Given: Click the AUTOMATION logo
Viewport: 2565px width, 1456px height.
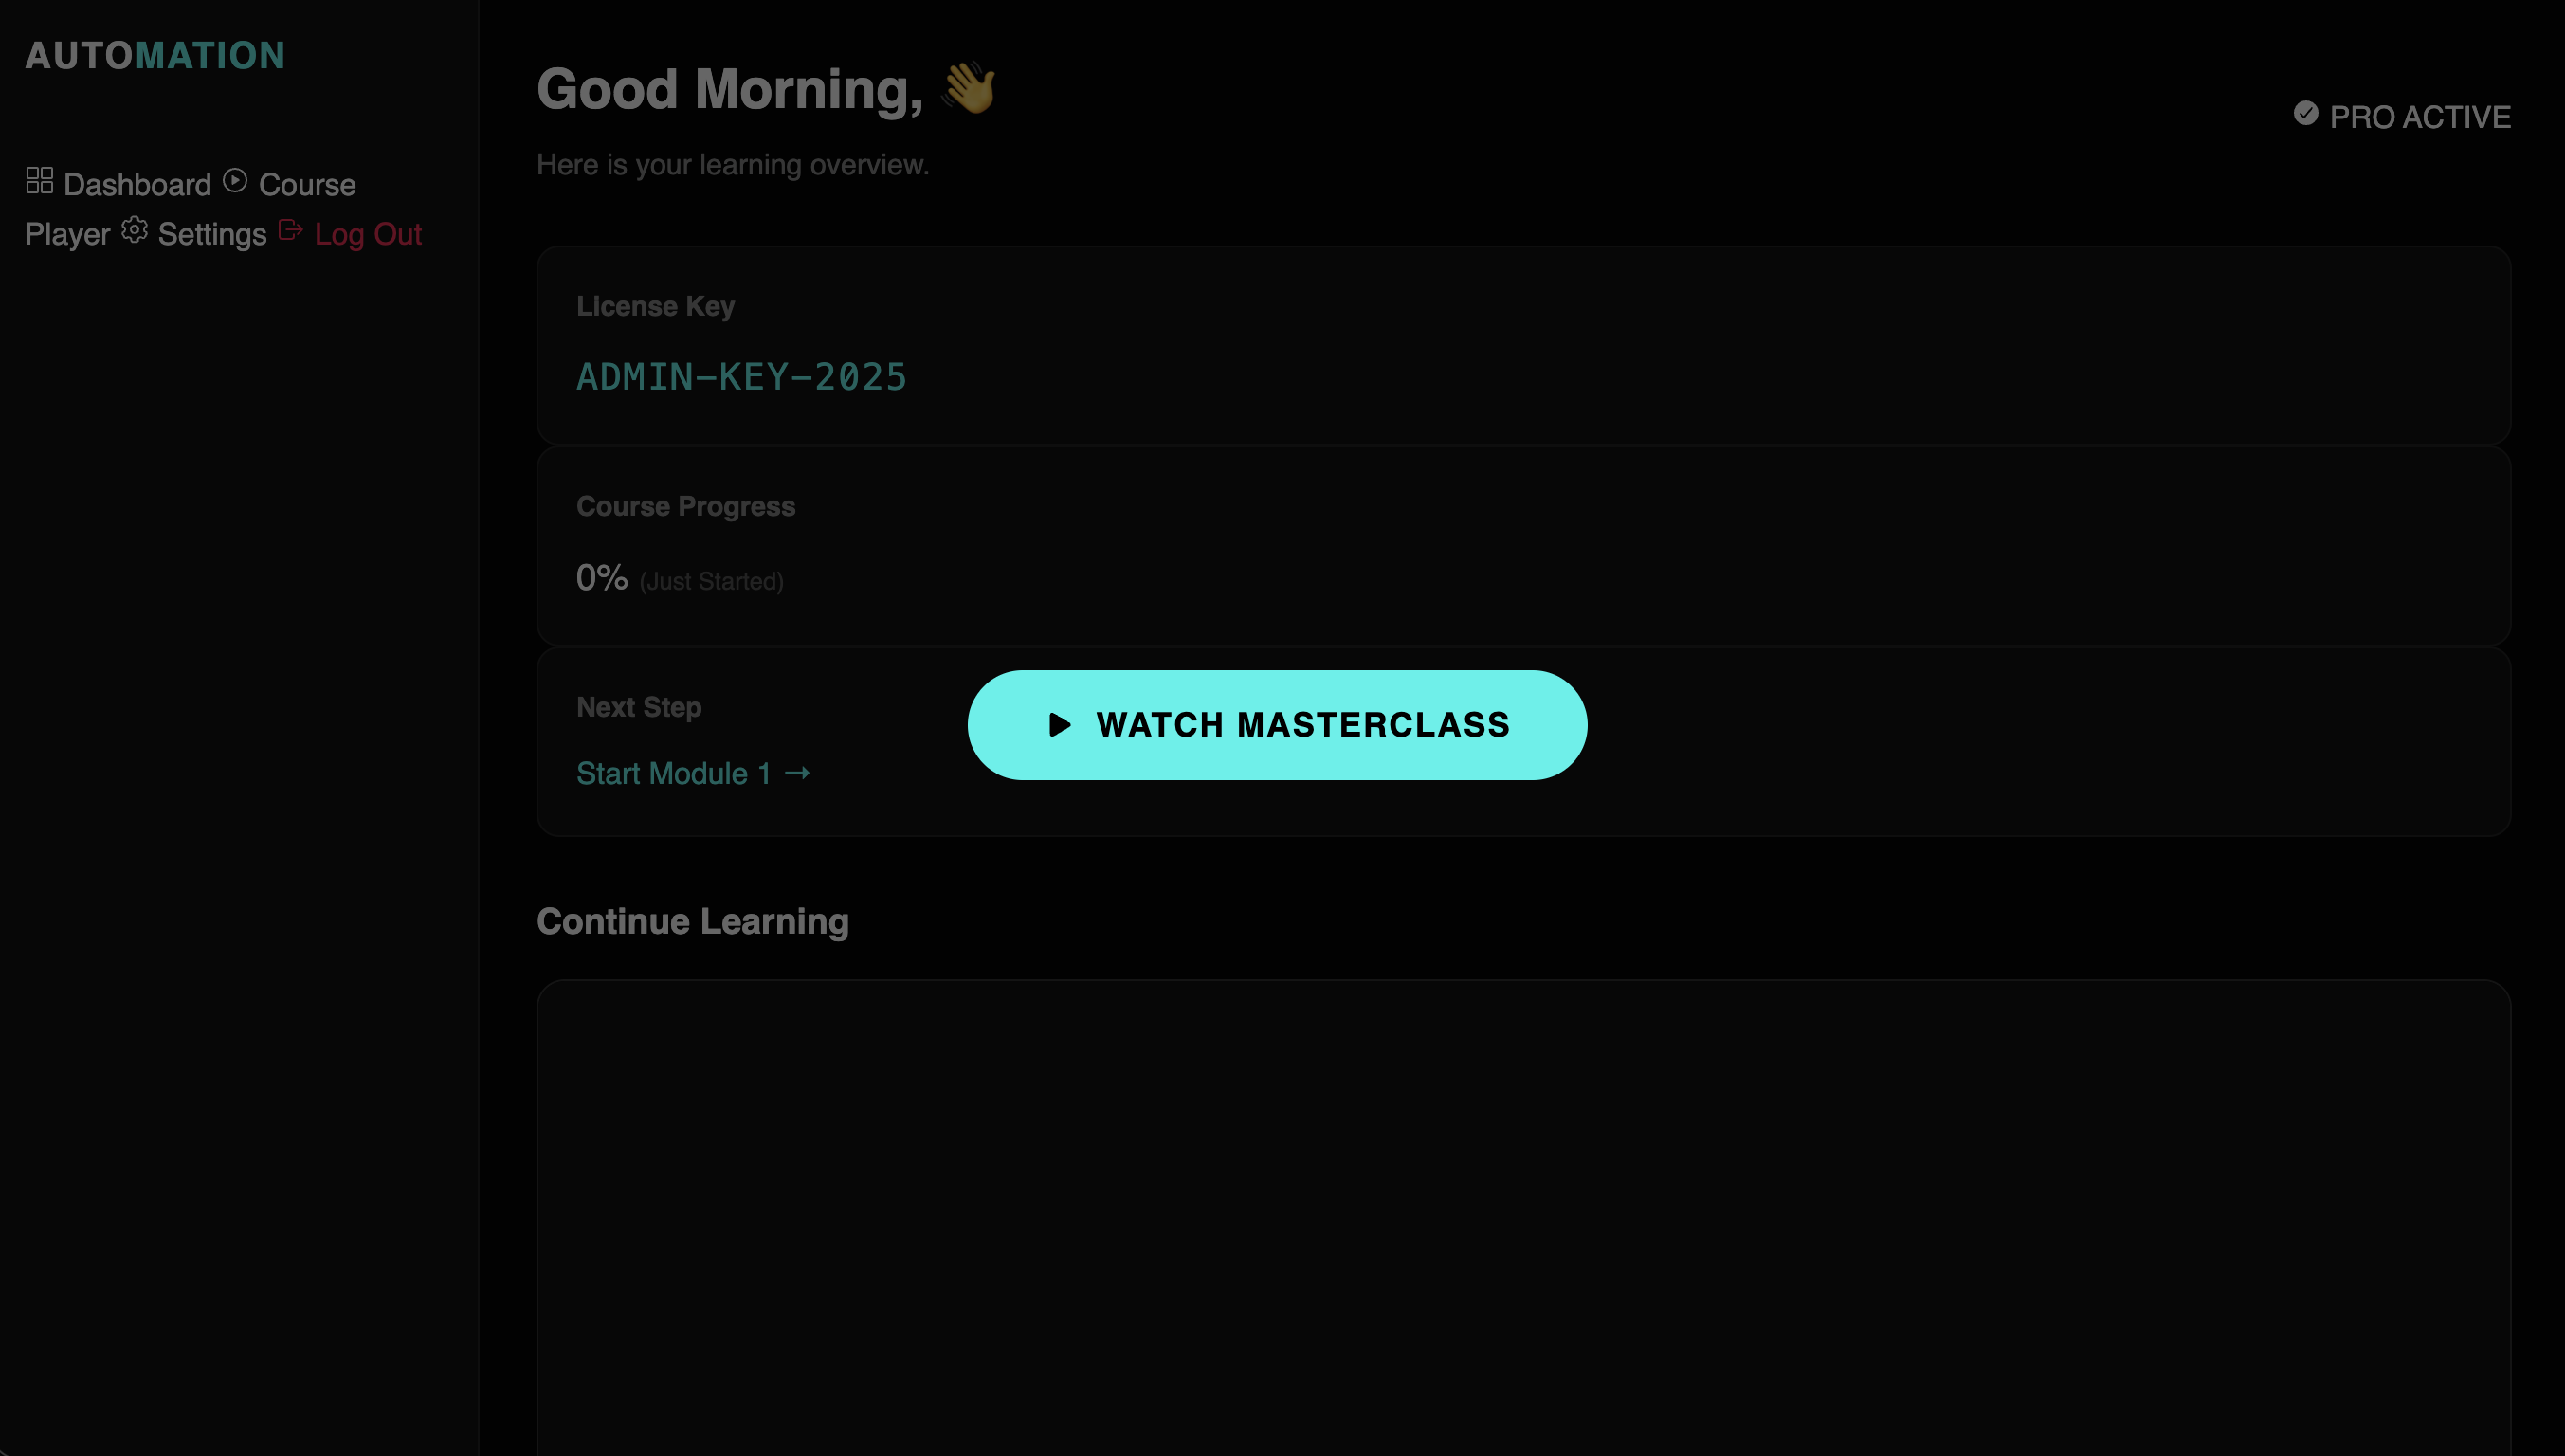Looking at the screenshot, I should click(x=155, y=56).
